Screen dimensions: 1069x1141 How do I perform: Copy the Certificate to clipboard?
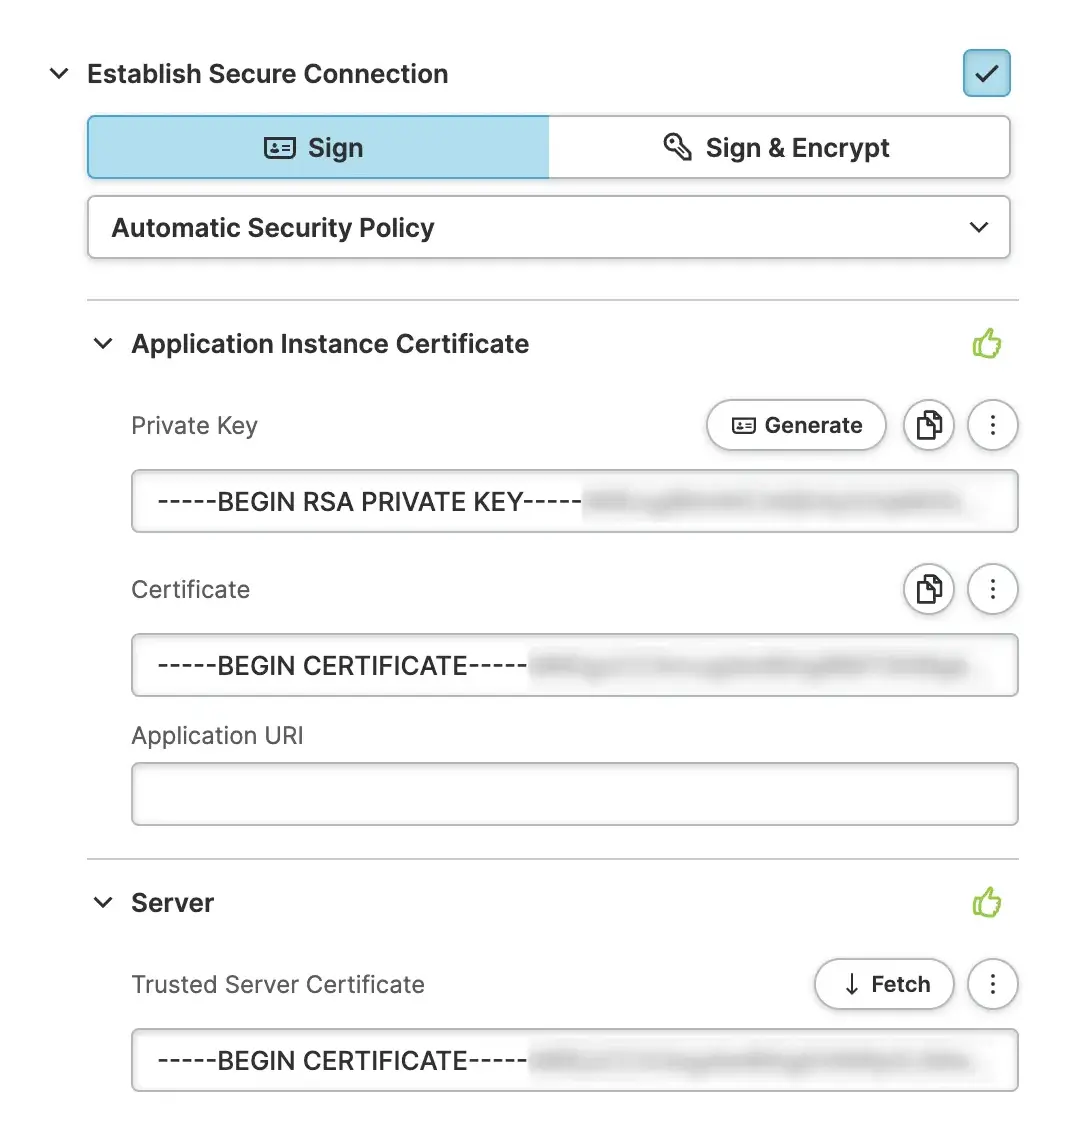click(929, 590)
